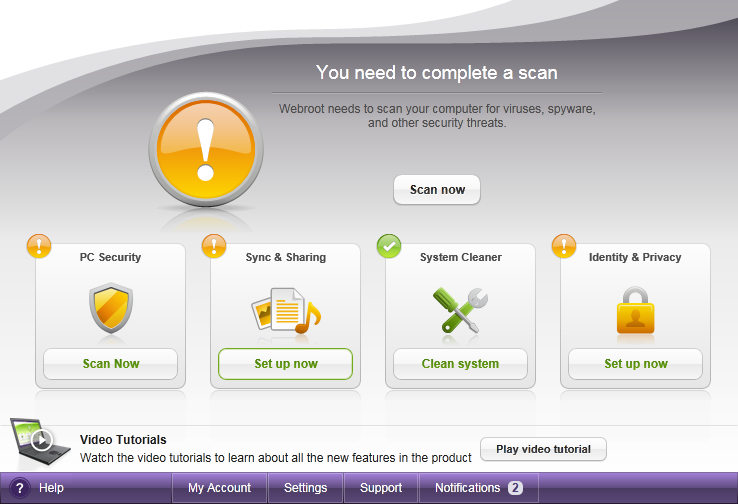The width and height of the screenshot is (738, 504).
Task: Click the purple Help question mark icon
Action: tap(20, 488)
